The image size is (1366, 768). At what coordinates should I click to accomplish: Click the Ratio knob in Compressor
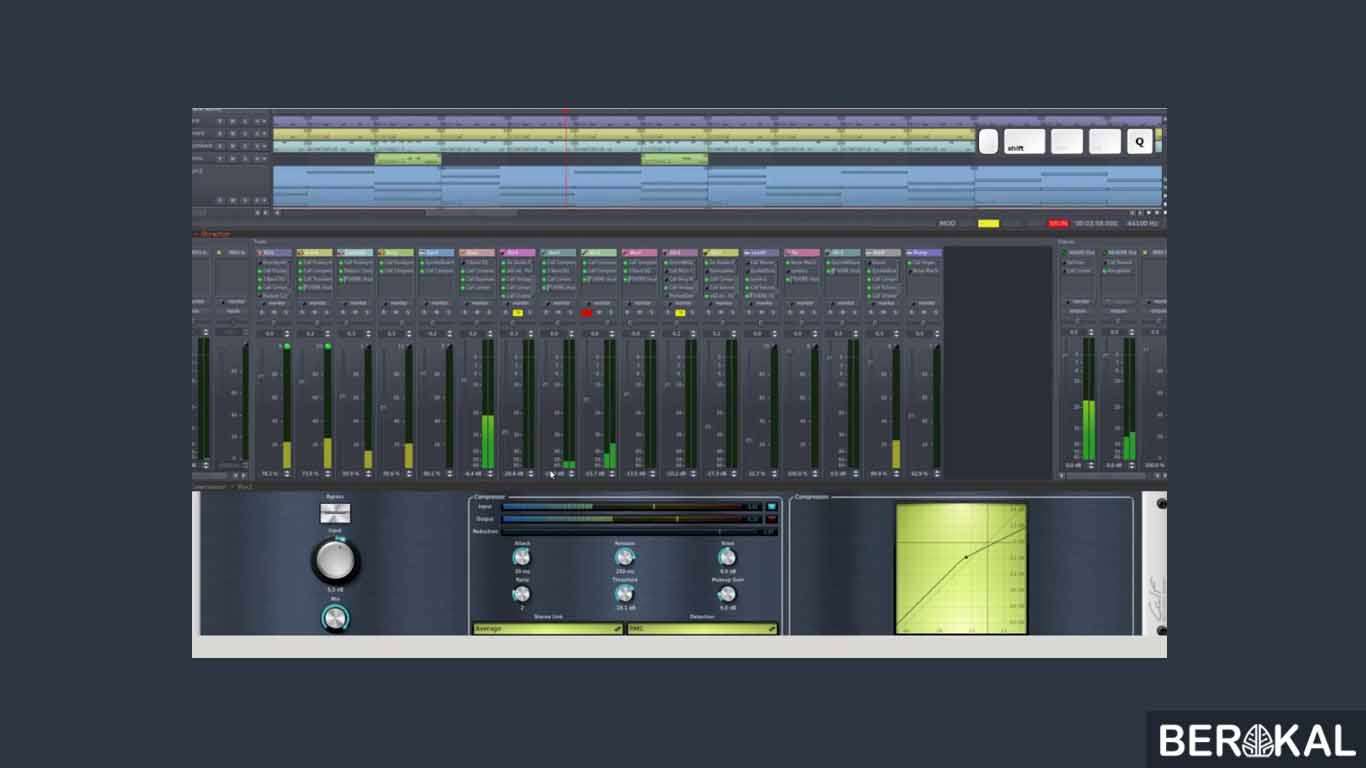522,594
